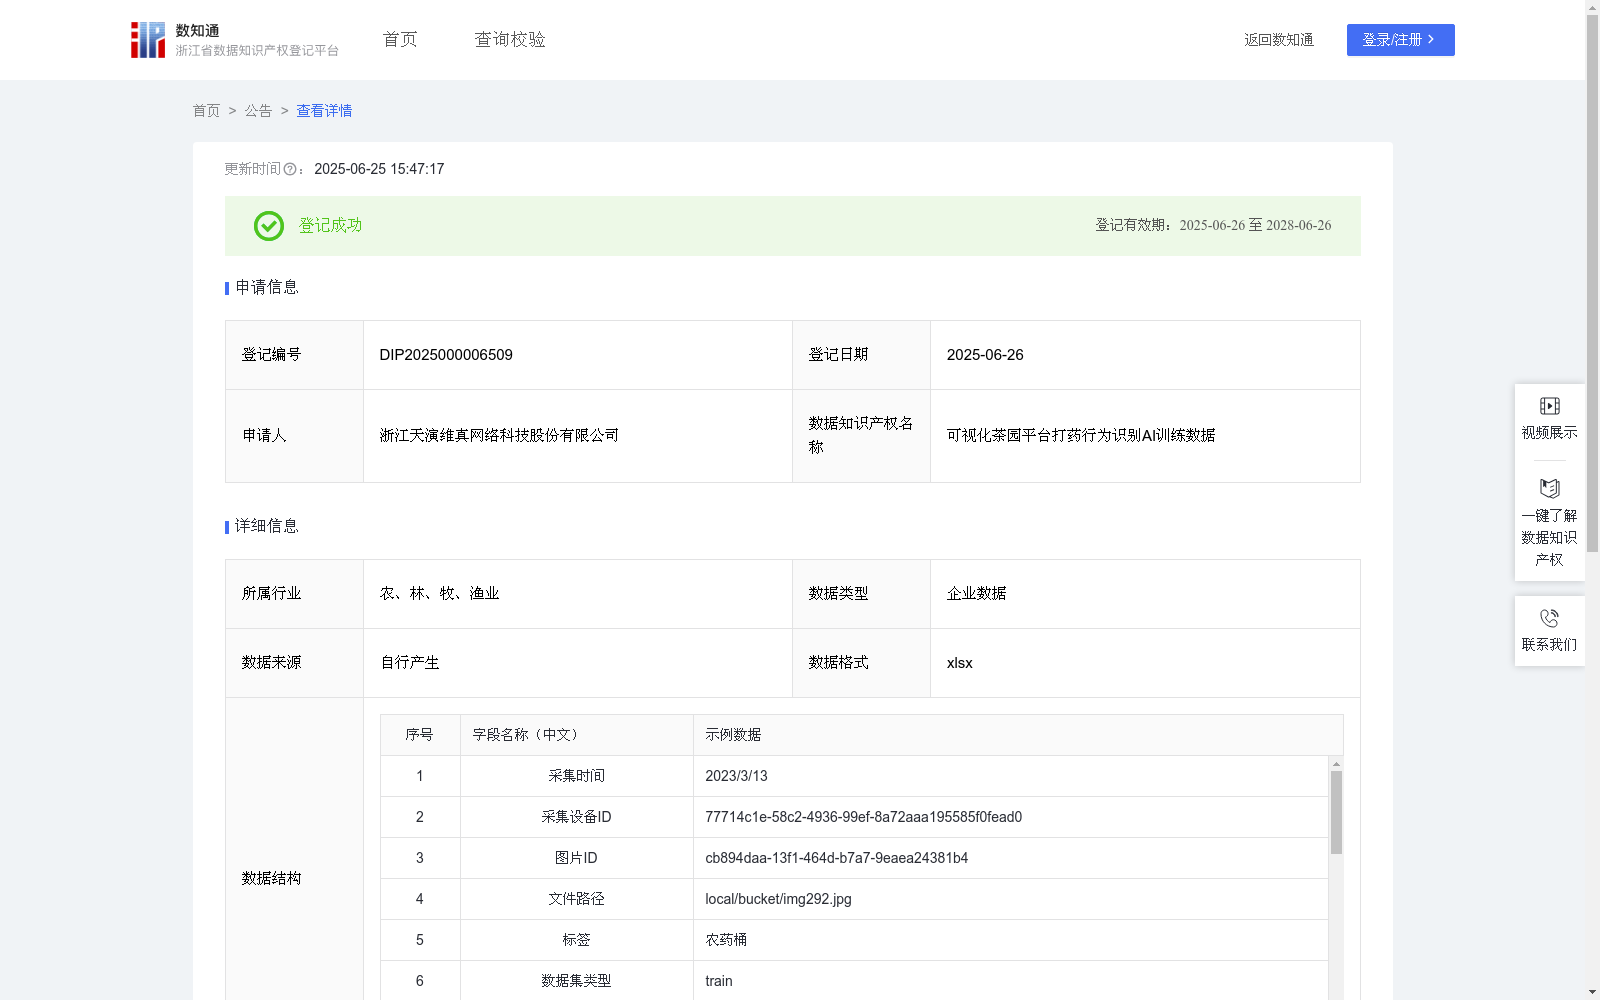Select sample value 农药桶
The height and width of the screenshot is (1000, 1600).
click(726, 940)
